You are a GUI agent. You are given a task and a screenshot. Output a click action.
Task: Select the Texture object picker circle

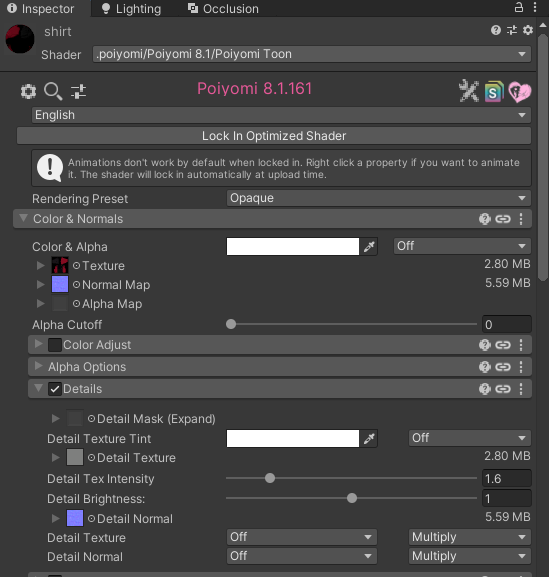coord(76,266)
